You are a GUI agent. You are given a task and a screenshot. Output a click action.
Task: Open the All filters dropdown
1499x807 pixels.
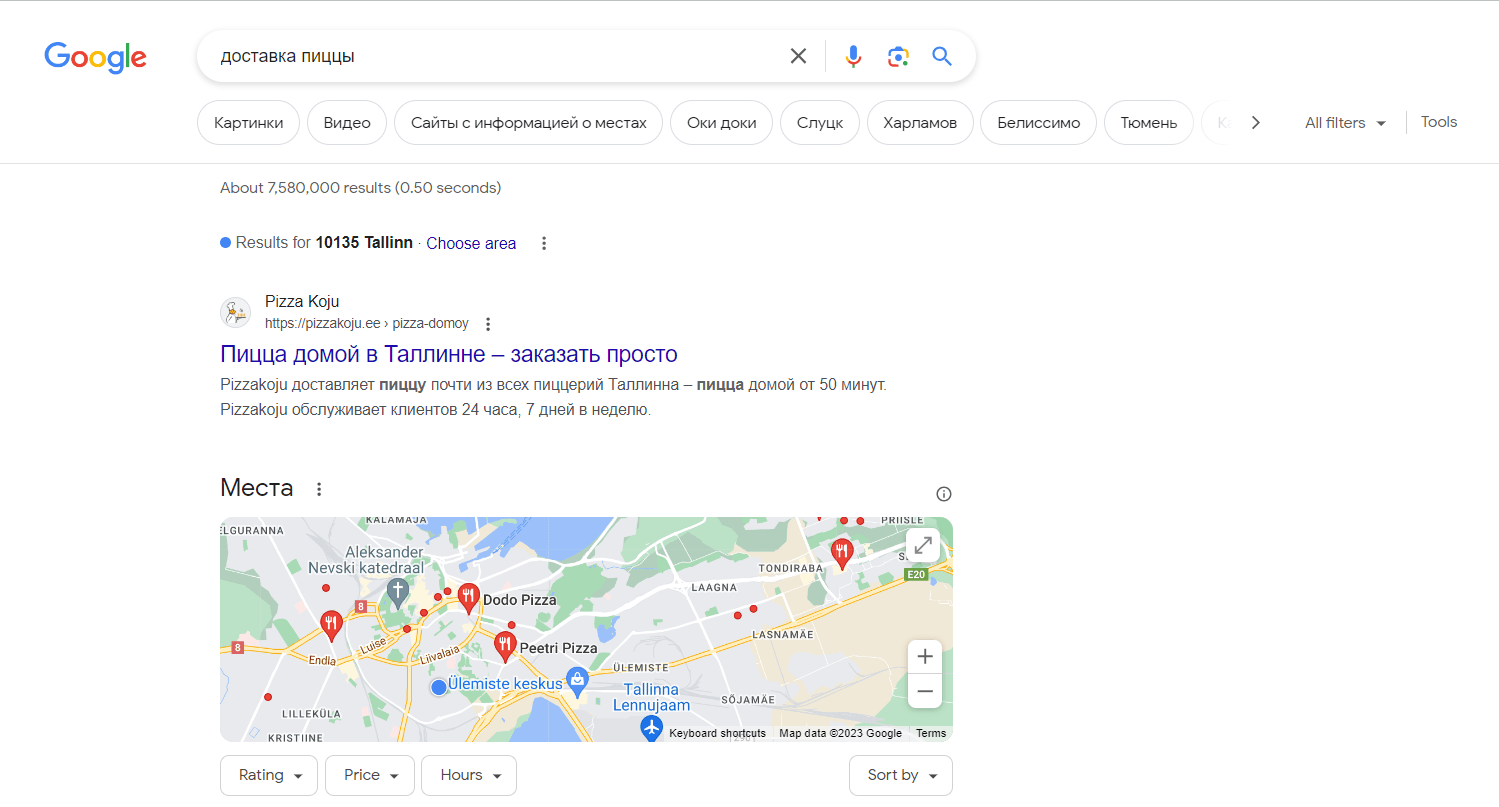pyautogui.click(x=1346, y=123)
